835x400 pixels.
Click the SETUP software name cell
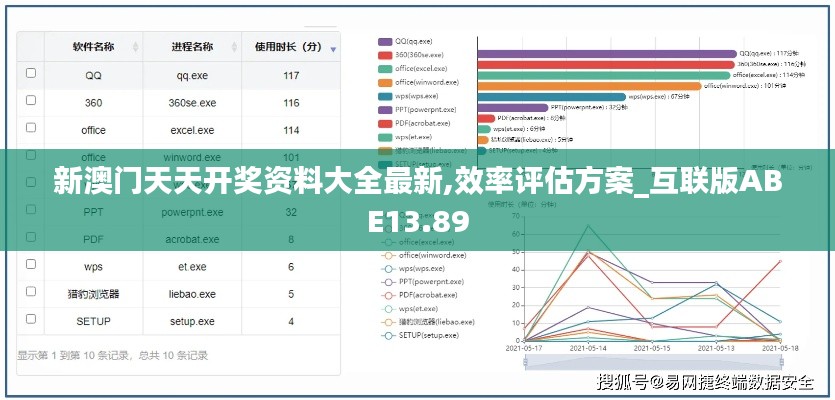[x=94, y=321]
